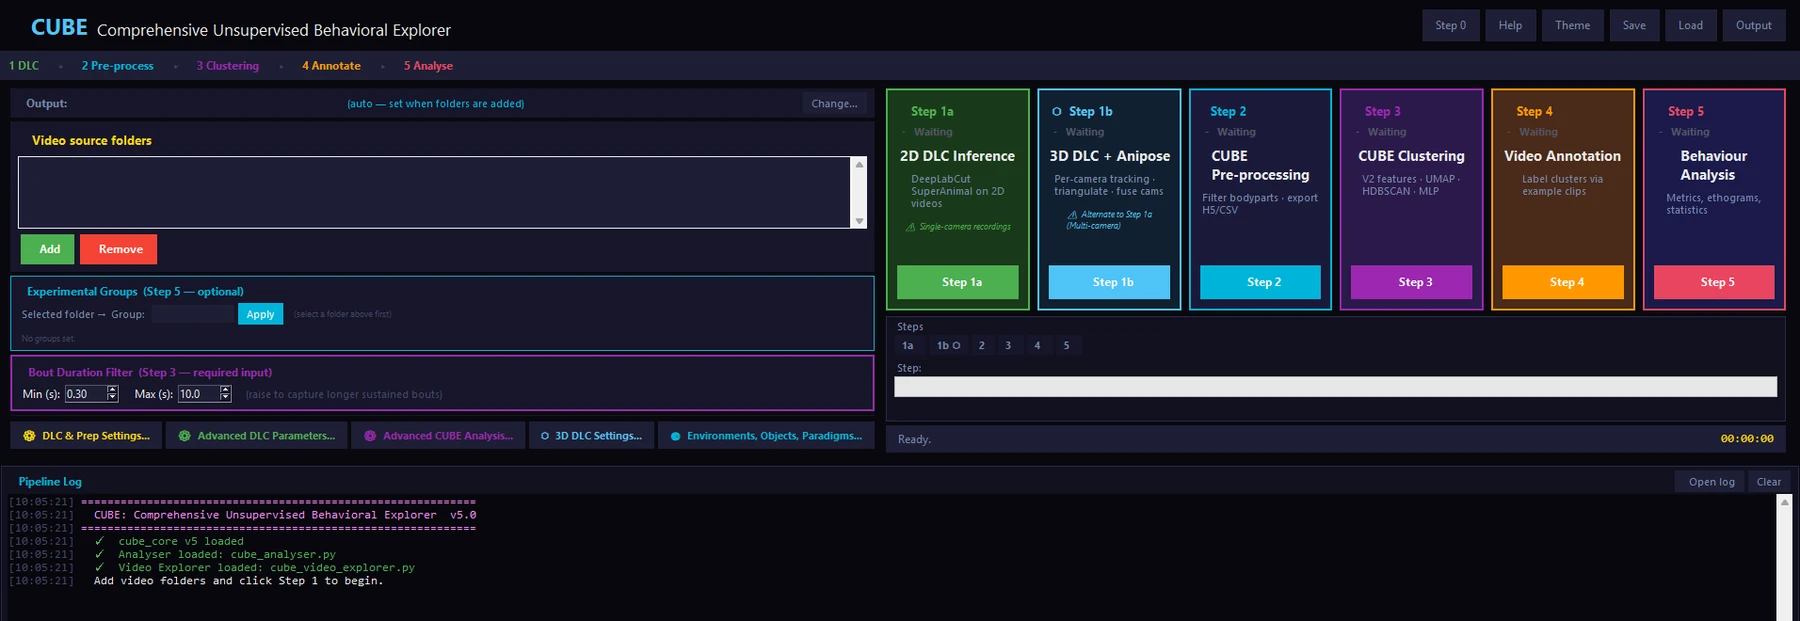The width and height of the screenshot is (1800, 621).
Task: Run the green Step 1a button
Action: pyautogui.click(x=958, y=282)
